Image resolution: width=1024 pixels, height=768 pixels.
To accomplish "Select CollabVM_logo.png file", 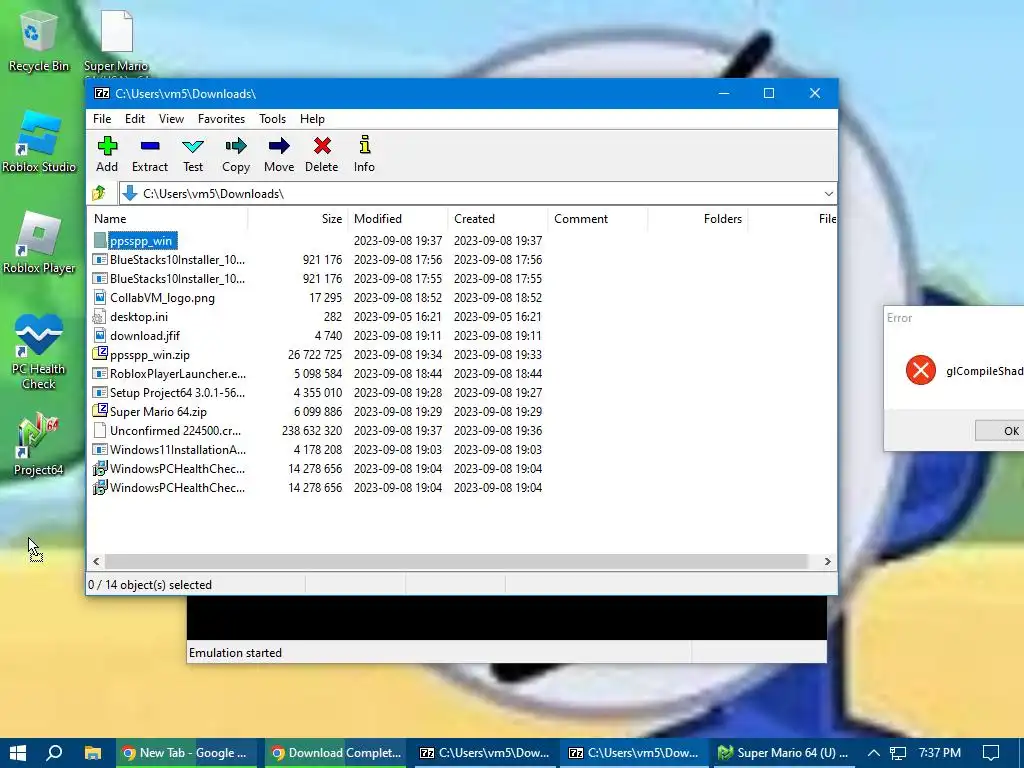I will [317, 297].
